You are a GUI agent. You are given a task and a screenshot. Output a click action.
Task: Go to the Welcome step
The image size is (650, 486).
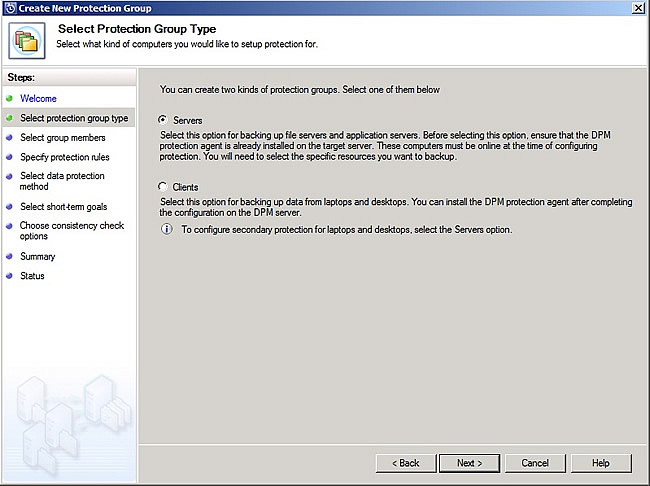(38, 99)
